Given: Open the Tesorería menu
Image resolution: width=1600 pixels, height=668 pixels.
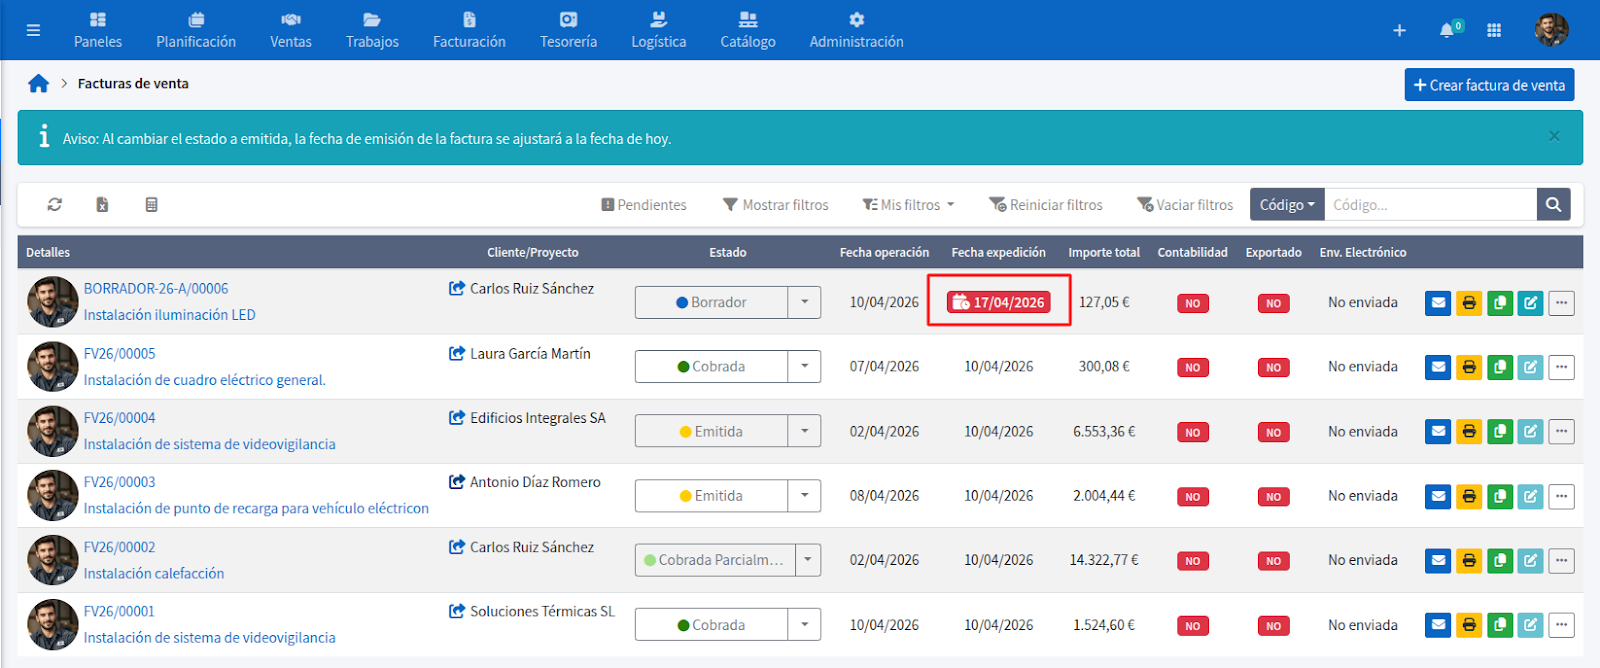Looking at the screenshot, I should (x=568, y=30).
